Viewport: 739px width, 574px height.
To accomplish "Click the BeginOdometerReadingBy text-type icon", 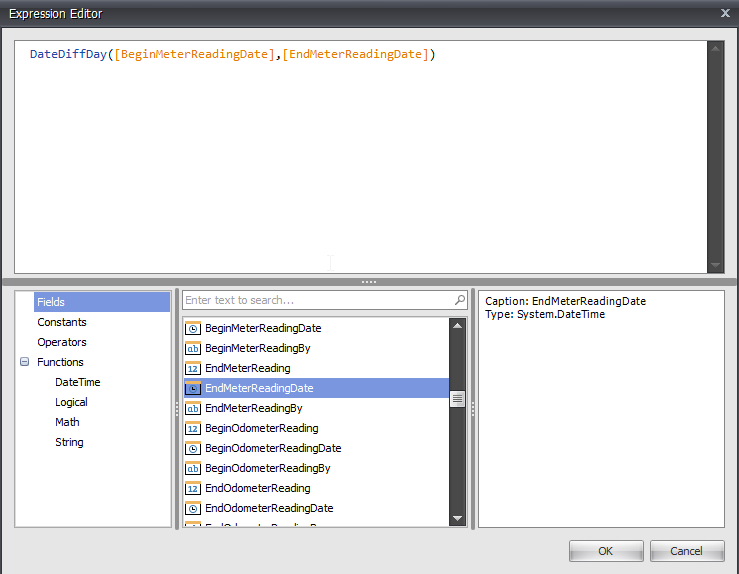I will (193, 468).
